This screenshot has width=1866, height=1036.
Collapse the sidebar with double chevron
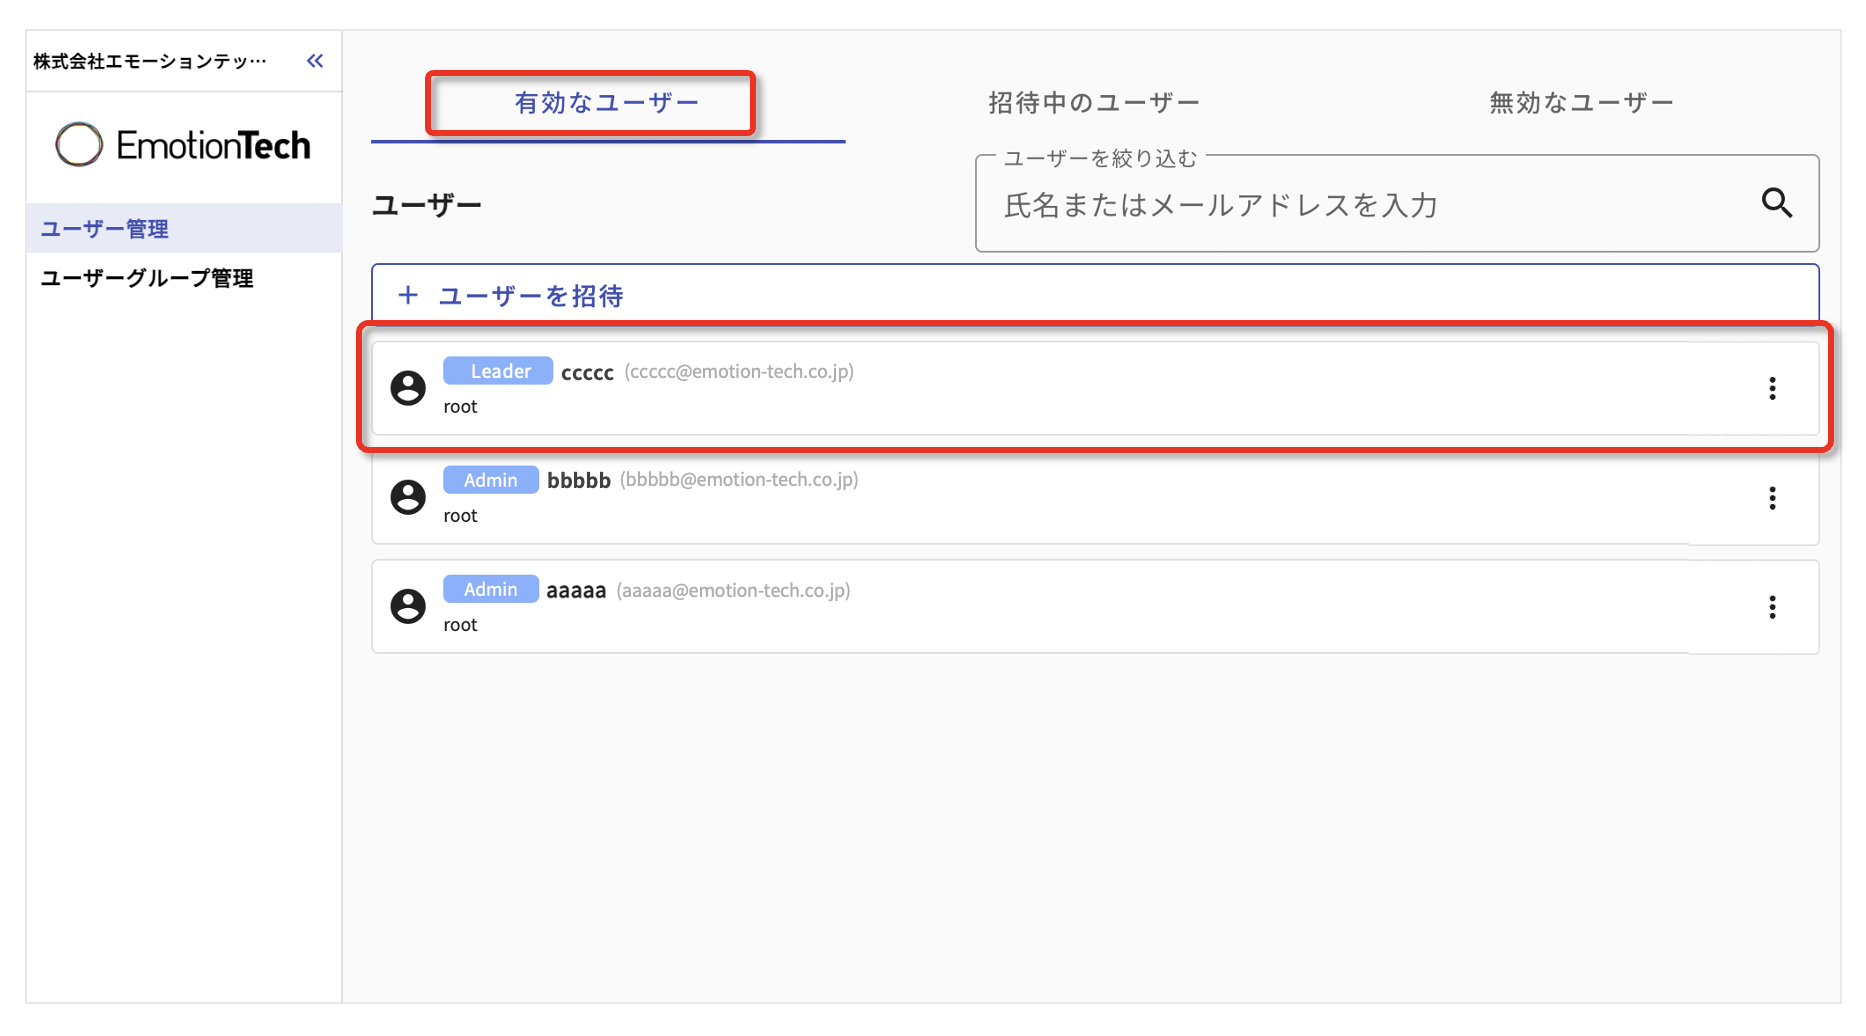pyautogui.click(x=315, y=61)
